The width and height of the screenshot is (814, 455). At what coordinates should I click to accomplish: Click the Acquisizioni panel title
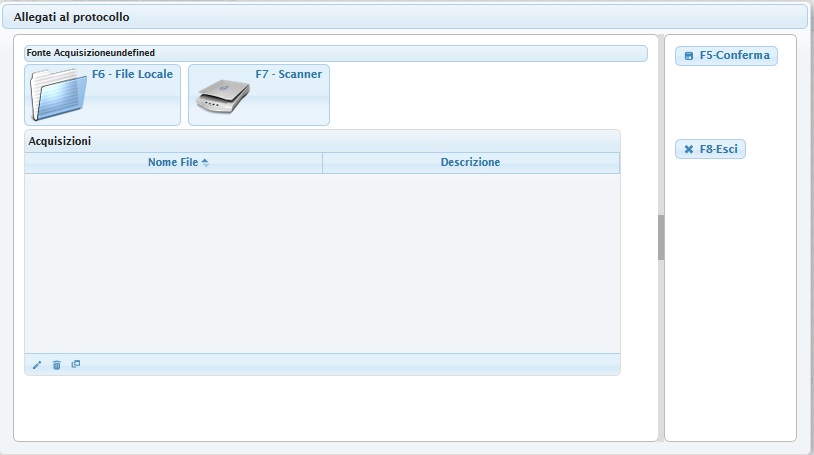60,141
